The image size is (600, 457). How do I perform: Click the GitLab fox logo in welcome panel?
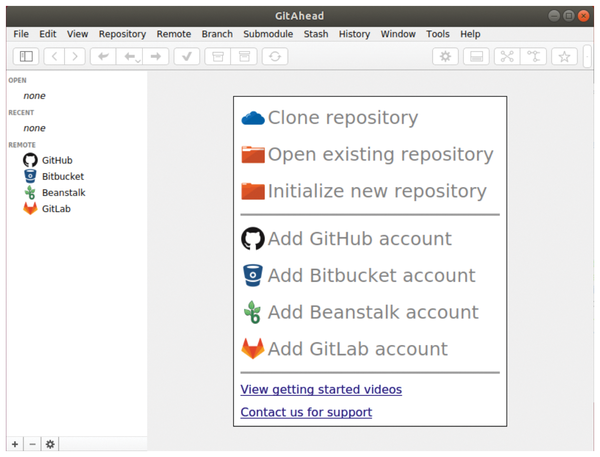tap(253, 348)
